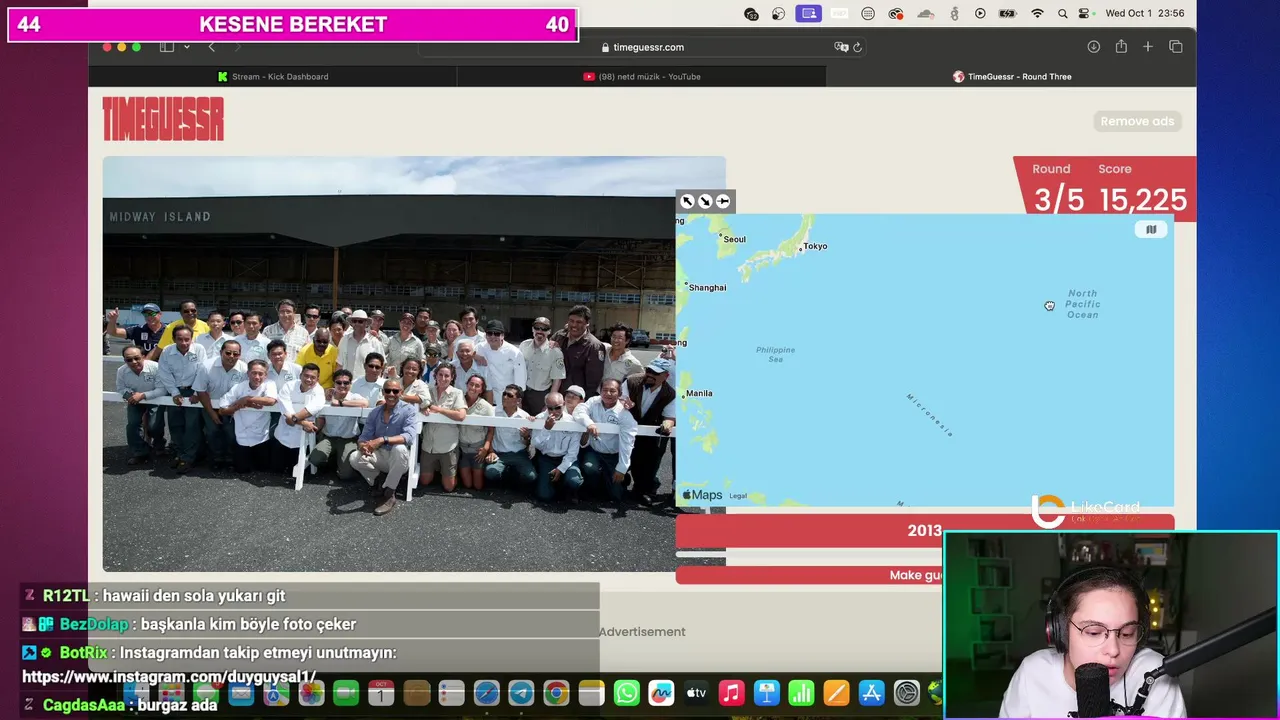This screenshot has width=1280, height=720.
Task: Open System Settings from the Dock
Action: [907, 693]
